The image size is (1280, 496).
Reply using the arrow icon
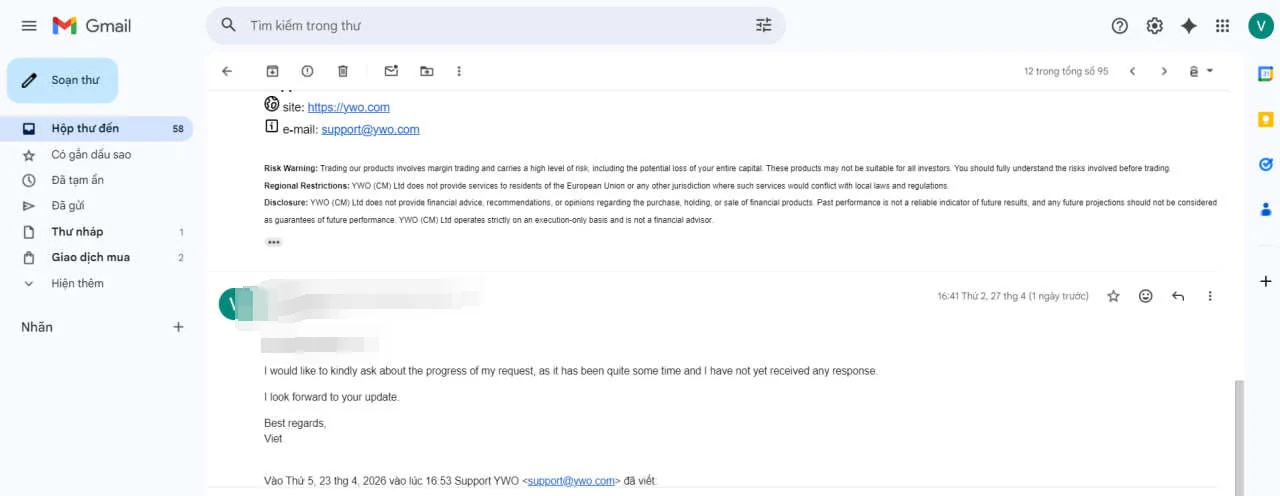pyautogui.click(x=1178, y=296)
